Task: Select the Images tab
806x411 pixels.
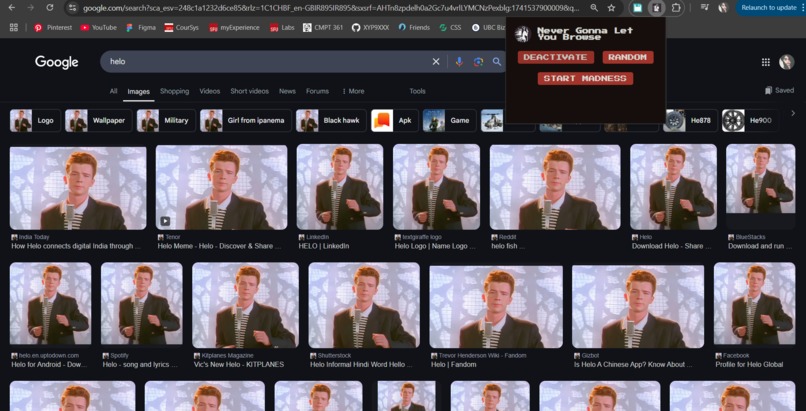Action: pyautogui.click(x=138, y=91)
